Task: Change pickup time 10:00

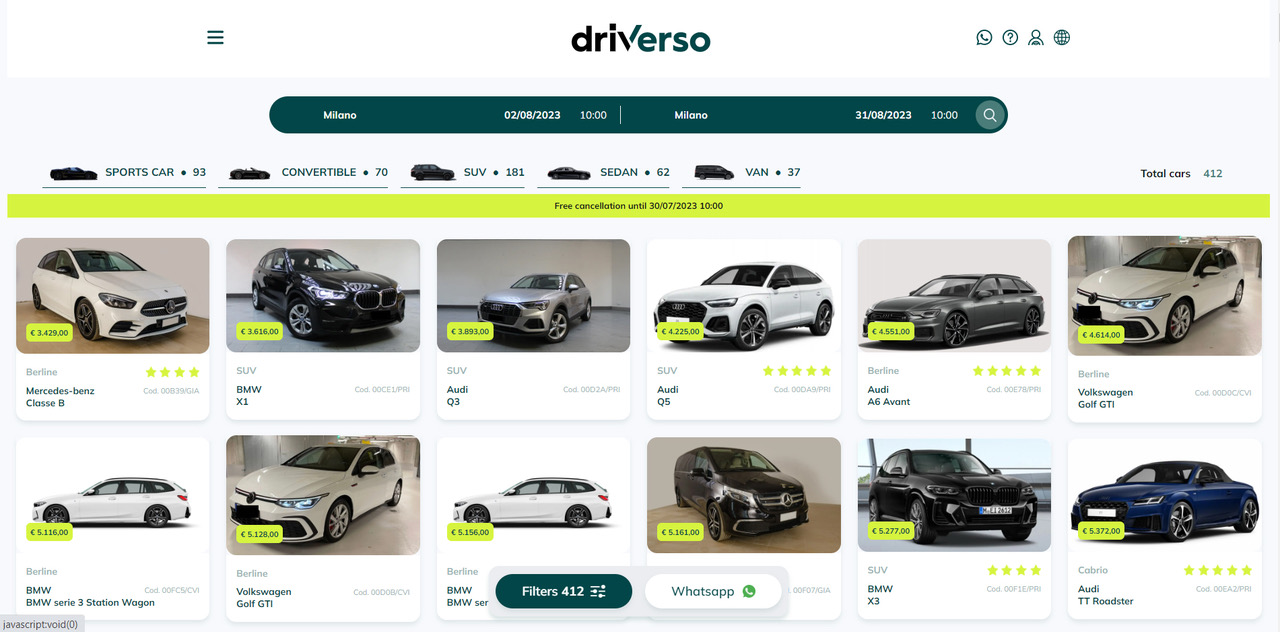Action: [x=593, y=115]
